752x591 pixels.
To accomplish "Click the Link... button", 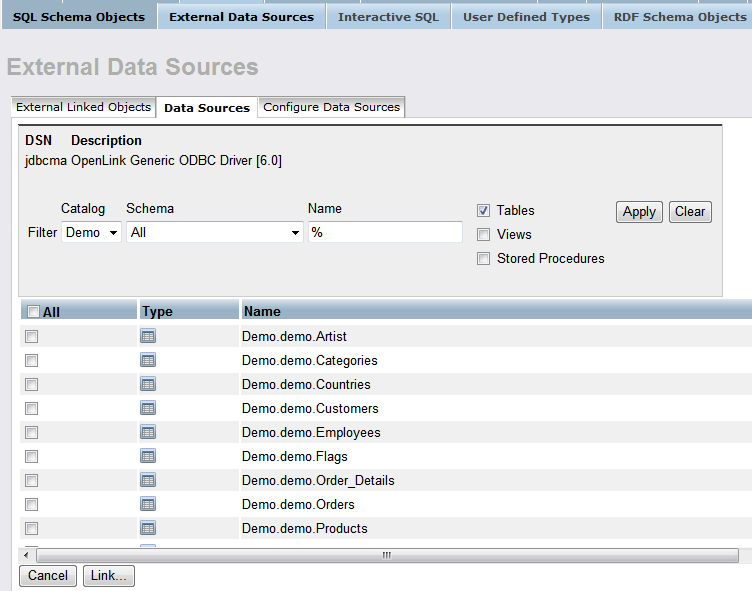I will pyautogui.click(x=108, y=575).
